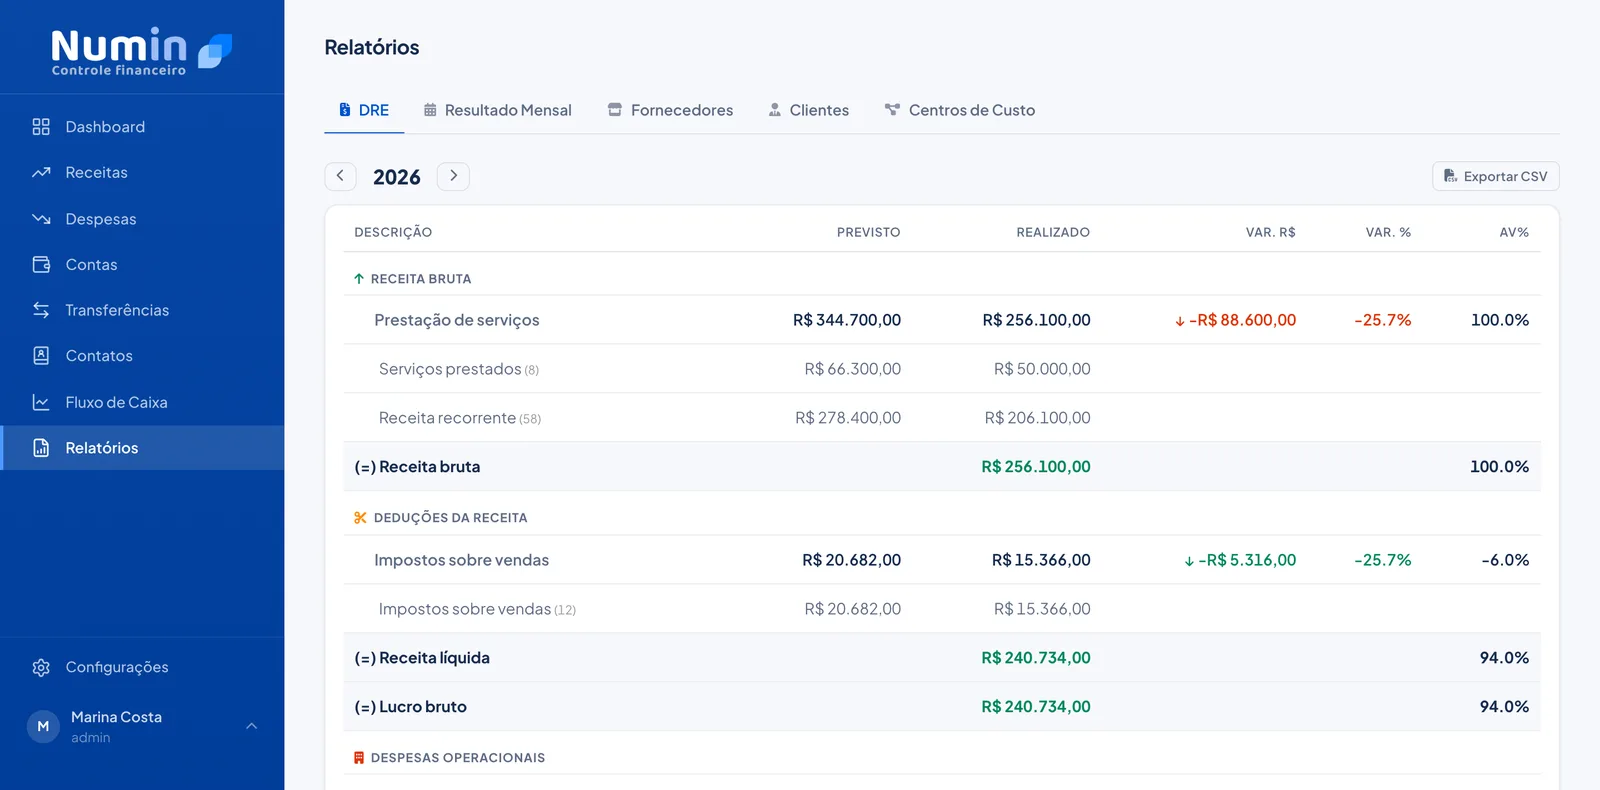Expand the Marina Costa user menu chevron

point(252,726)
